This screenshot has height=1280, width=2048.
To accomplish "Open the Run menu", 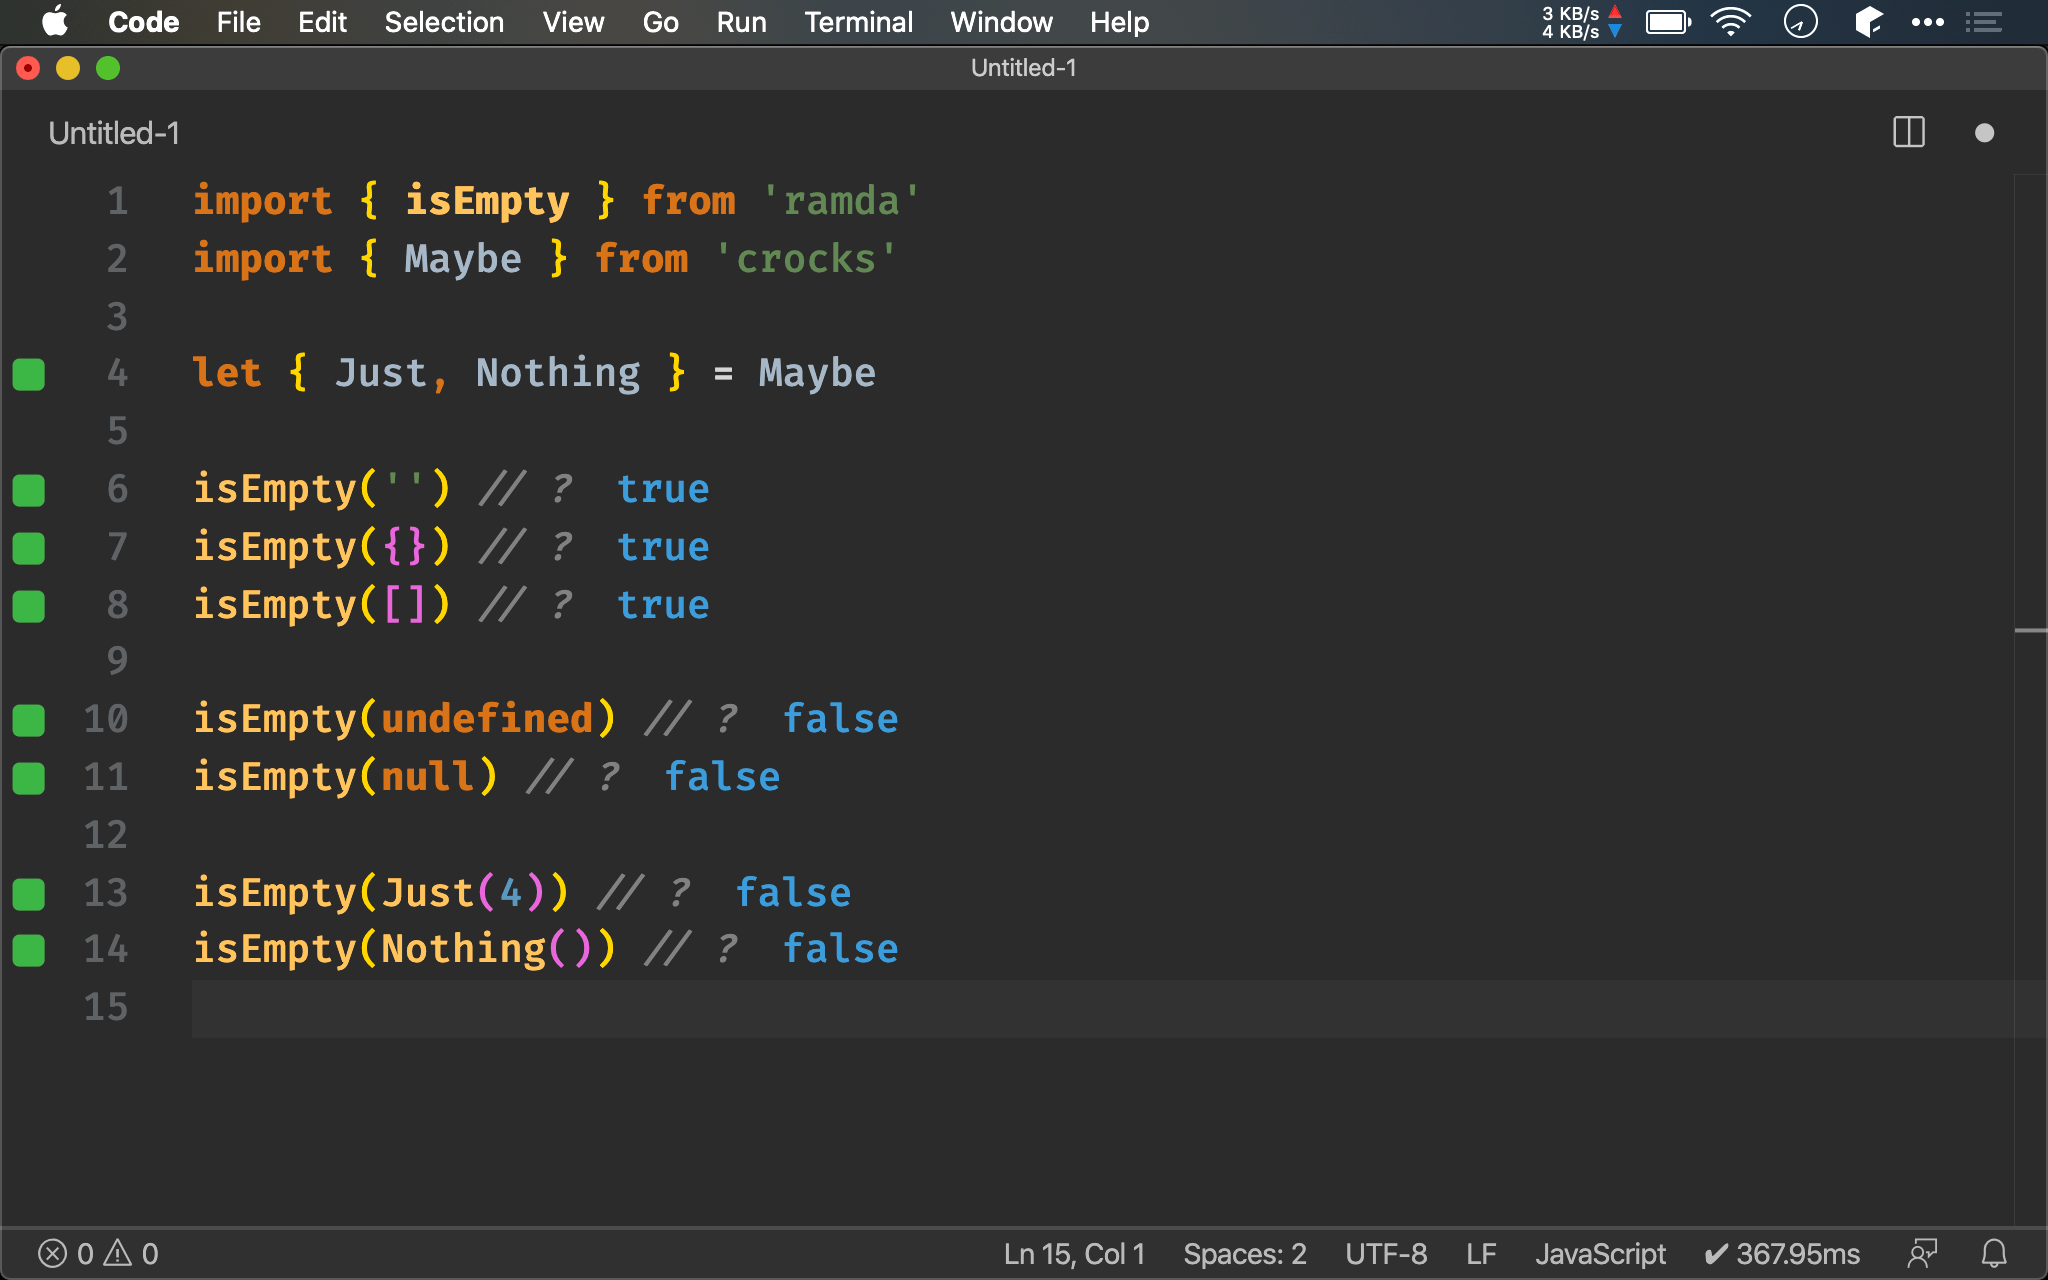I will (741, 22).
